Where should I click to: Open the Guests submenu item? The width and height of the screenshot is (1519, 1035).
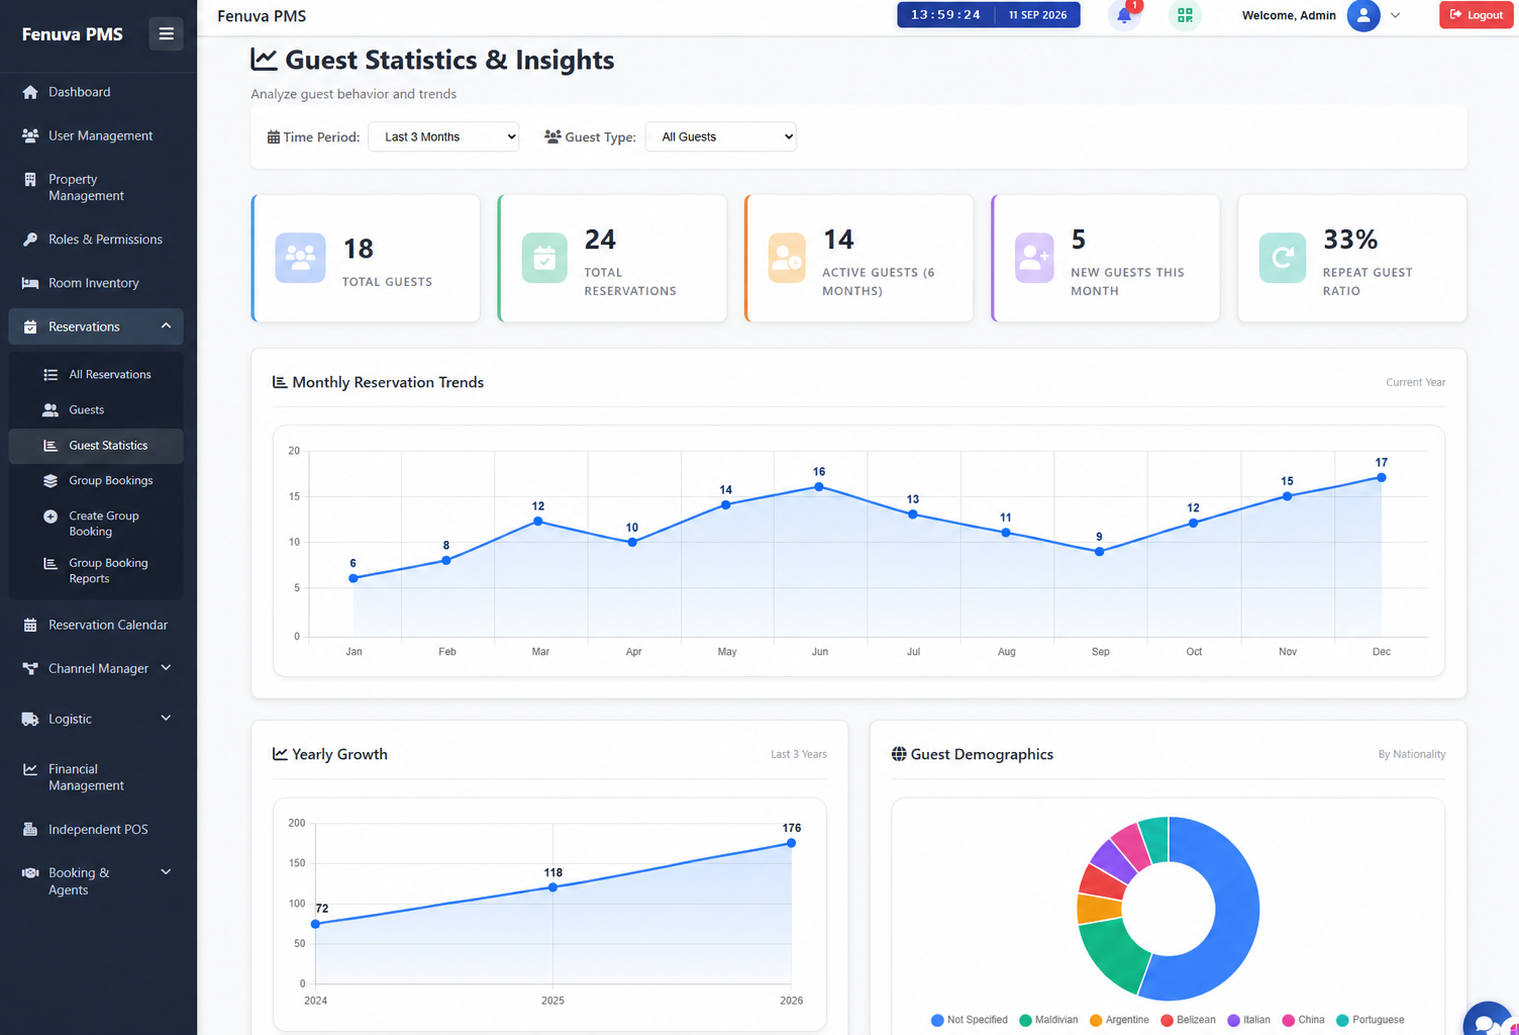96,410
